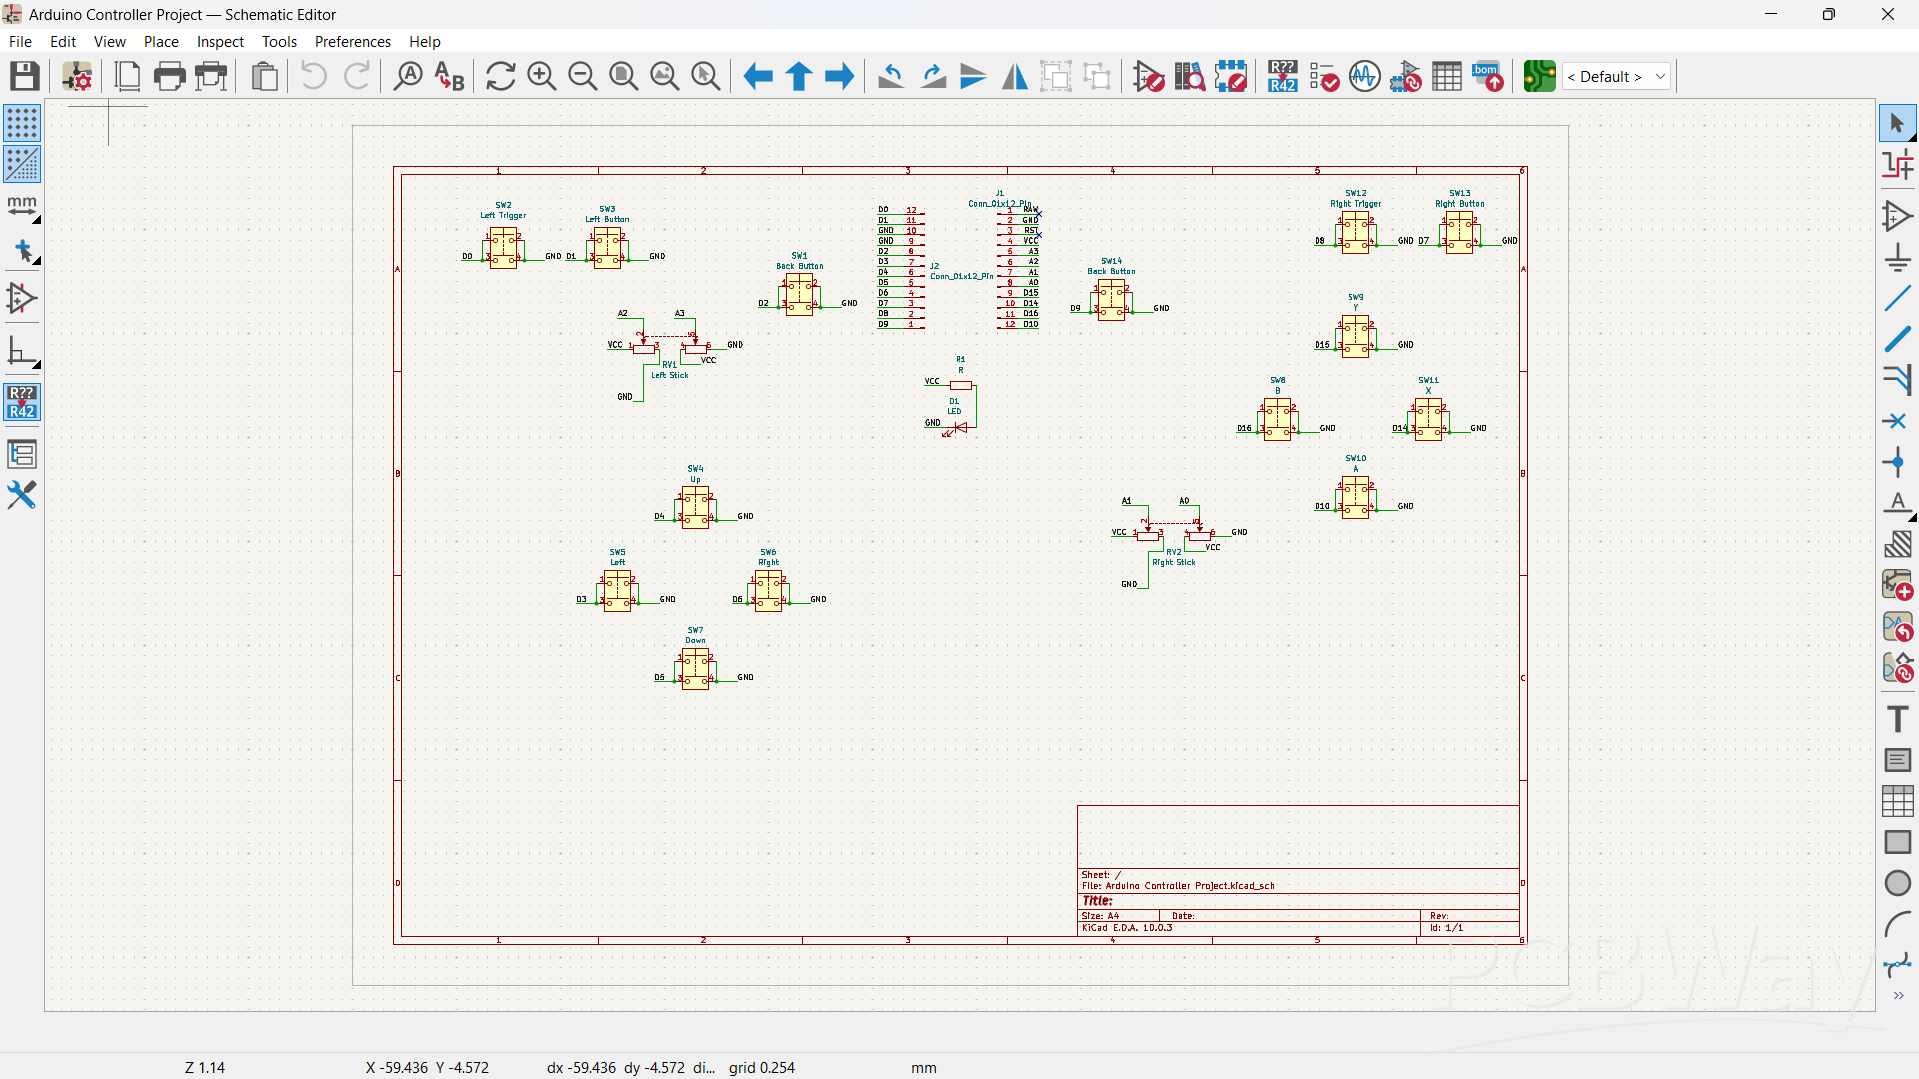Mirror selection vertically
This screenshot has width=1919, height=1079.
(973, 76)
